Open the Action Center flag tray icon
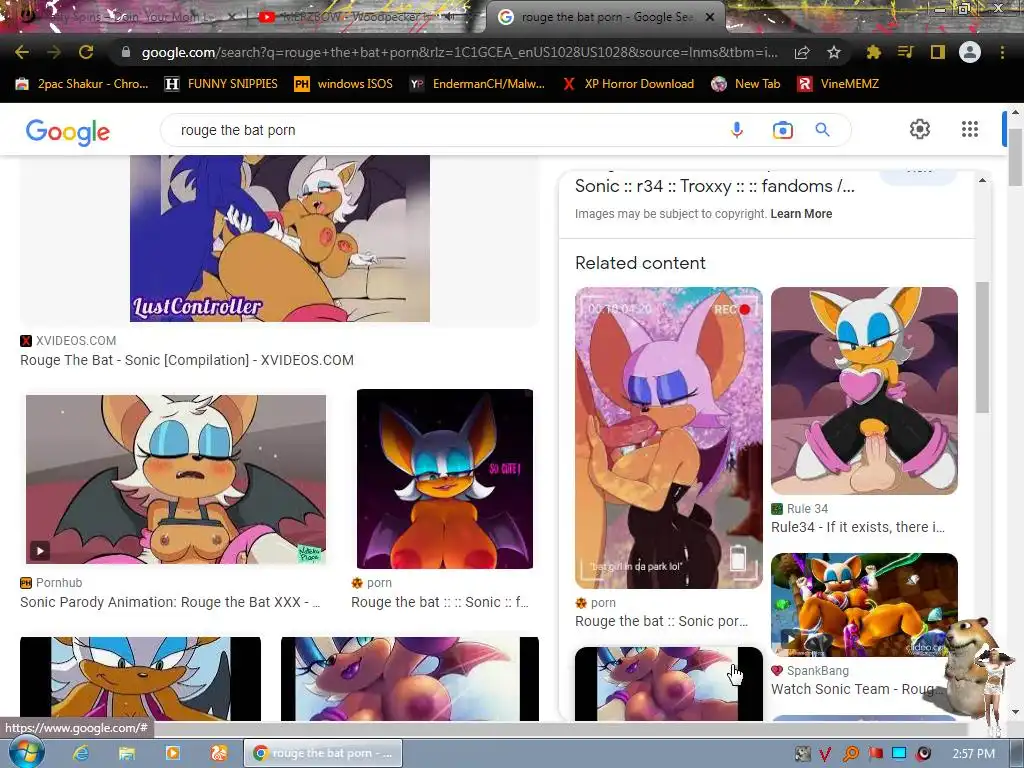 pyautogui.click(x=875, y=754)
